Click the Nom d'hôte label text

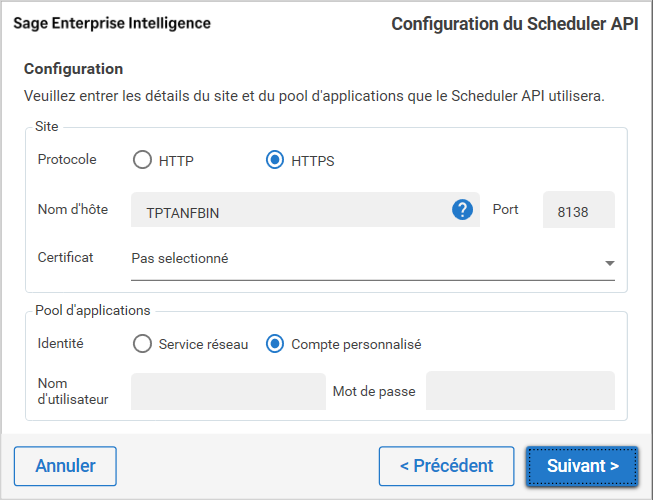click(x=72, y=209)
